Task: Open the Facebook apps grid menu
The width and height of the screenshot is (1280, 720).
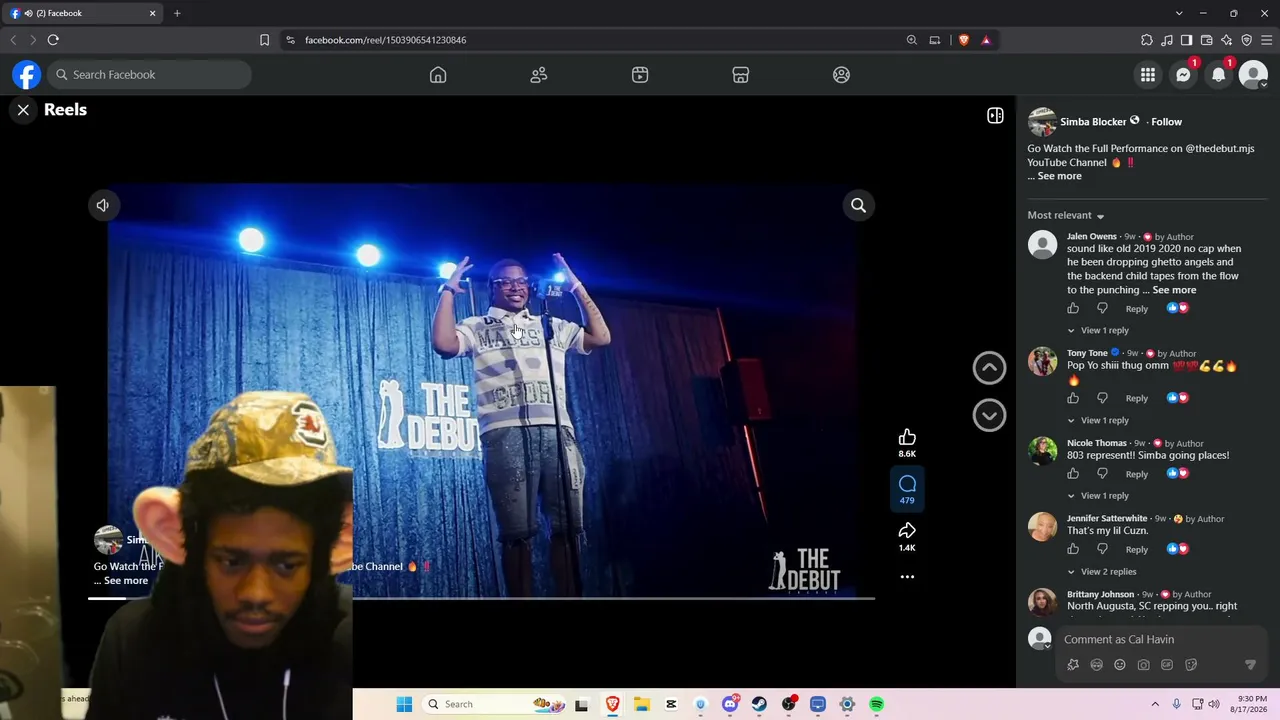Action: click(1148, 75)
